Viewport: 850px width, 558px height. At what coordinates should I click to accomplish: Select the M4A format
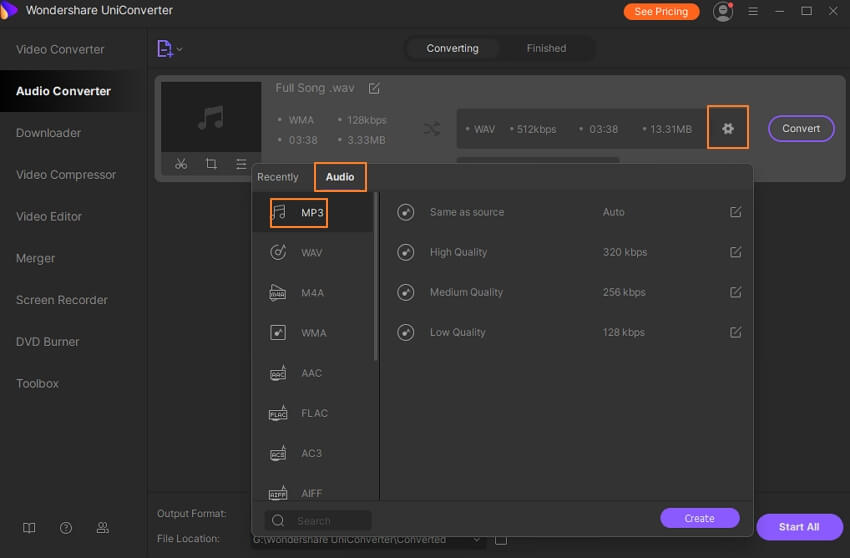(x=313, y=293)
